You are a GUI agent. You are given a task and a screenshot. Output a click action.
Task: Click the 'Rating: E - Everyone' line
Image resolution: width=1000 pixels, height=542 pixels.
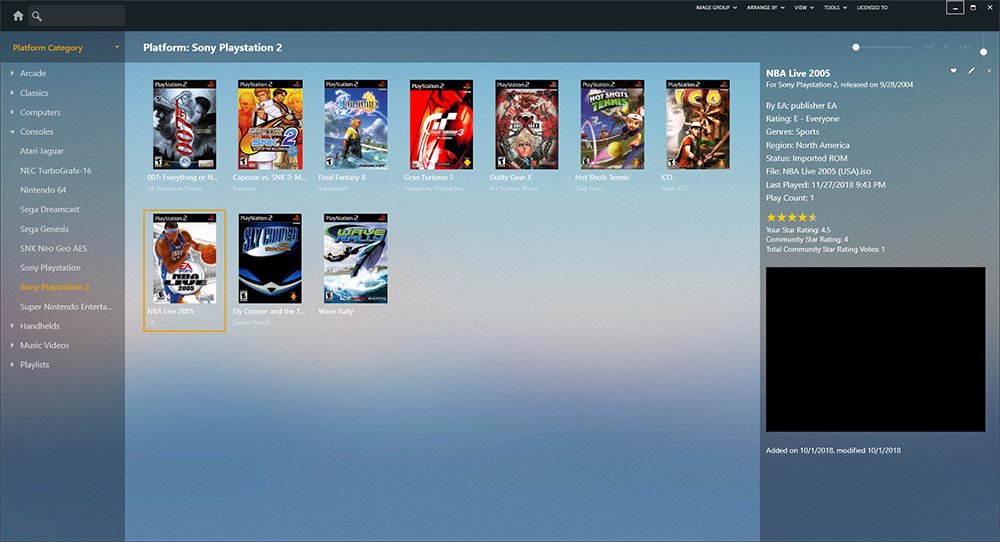(x=802, y=119)
